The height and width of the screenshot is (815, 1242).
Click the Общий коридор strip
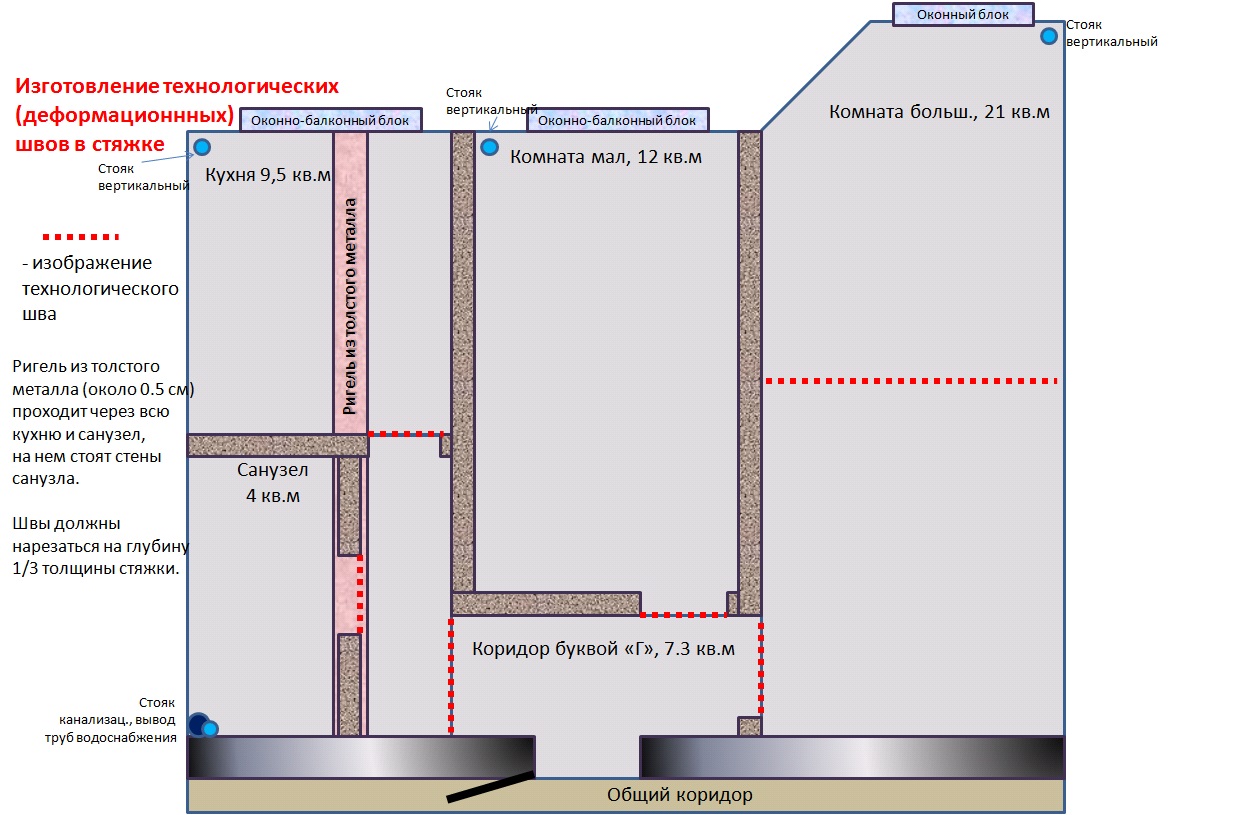point(626,796)
